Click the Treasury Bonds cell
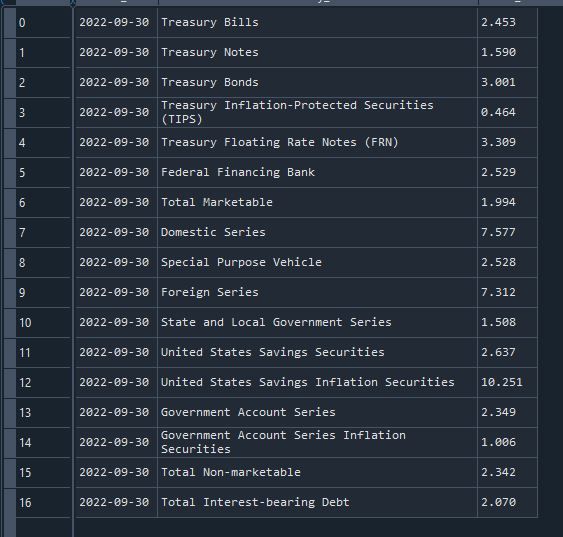The image size is (563, 537). (317, 83)
